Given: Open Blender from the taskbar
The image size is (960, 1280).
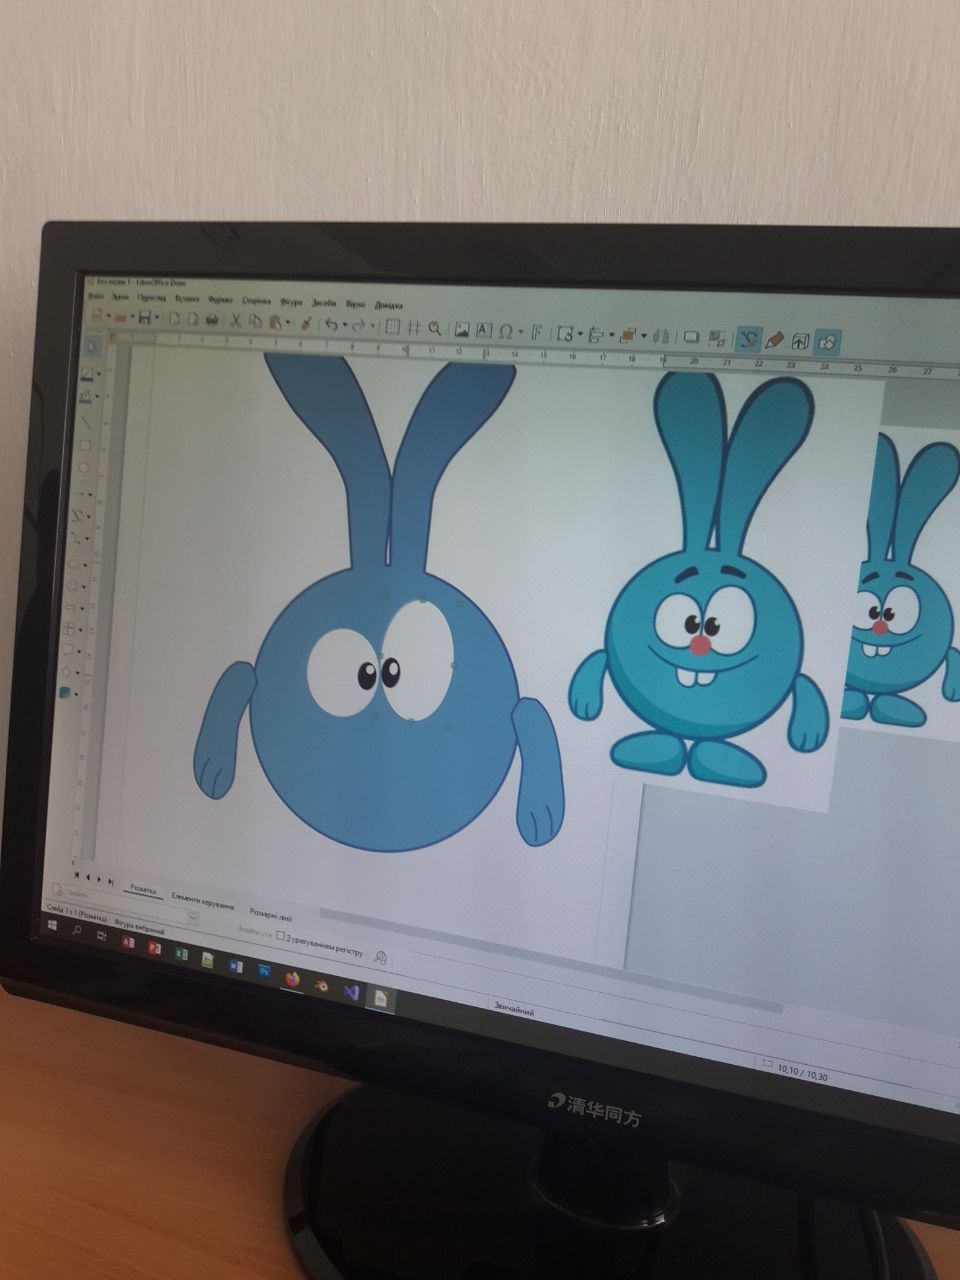Looking at the screenshot, I should [x=322, y=985].
